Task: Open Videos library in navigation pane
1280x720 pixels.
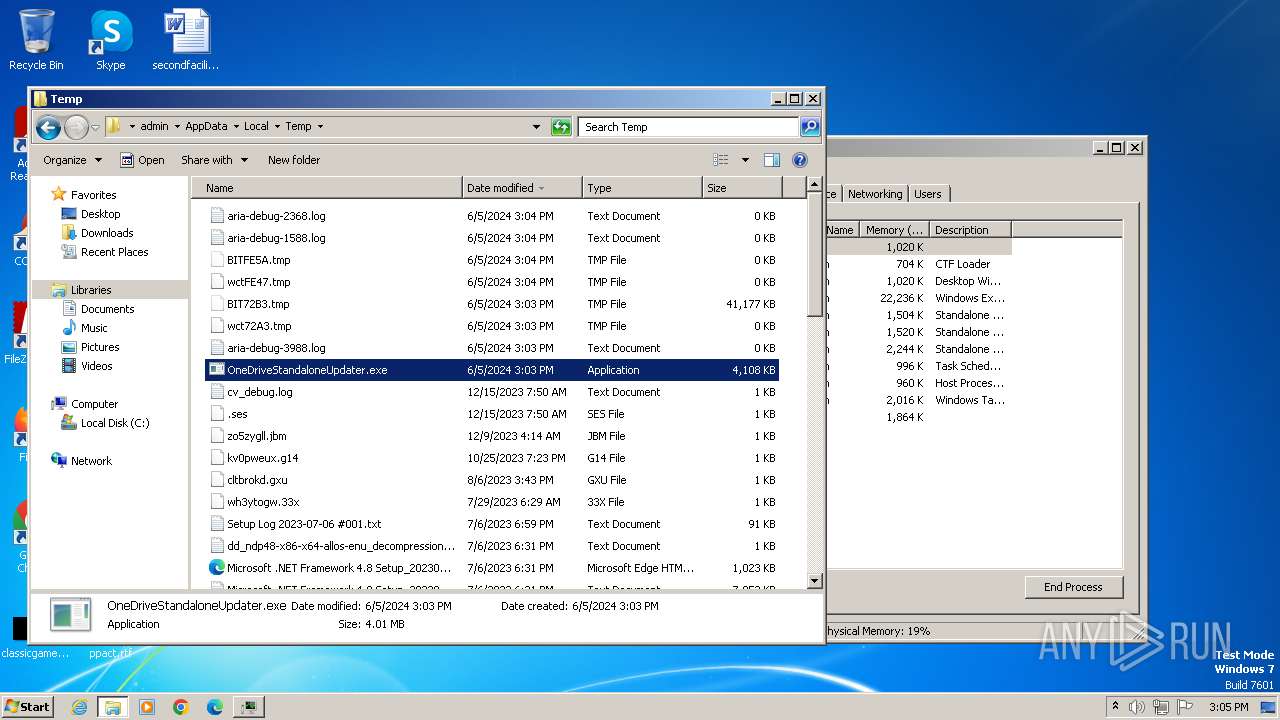Action: click(96, 366)
